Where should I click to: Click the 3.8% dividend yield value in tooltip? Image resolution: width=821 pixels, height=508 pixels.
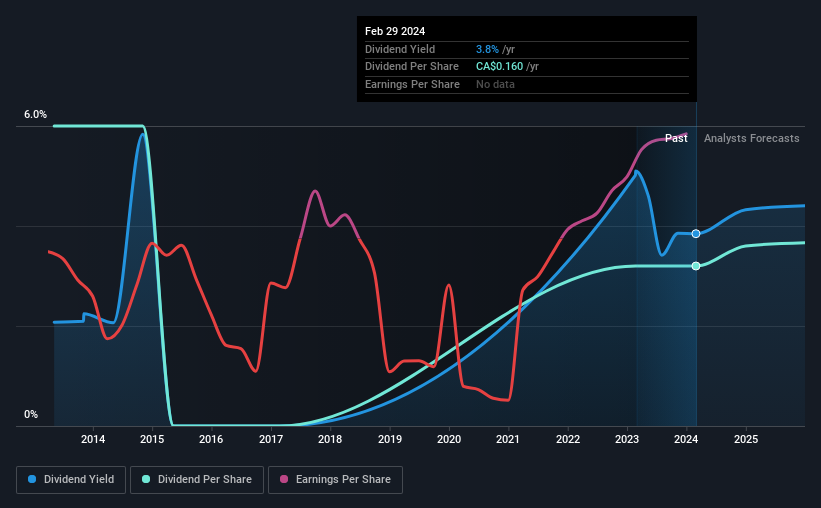click(487, 49)
